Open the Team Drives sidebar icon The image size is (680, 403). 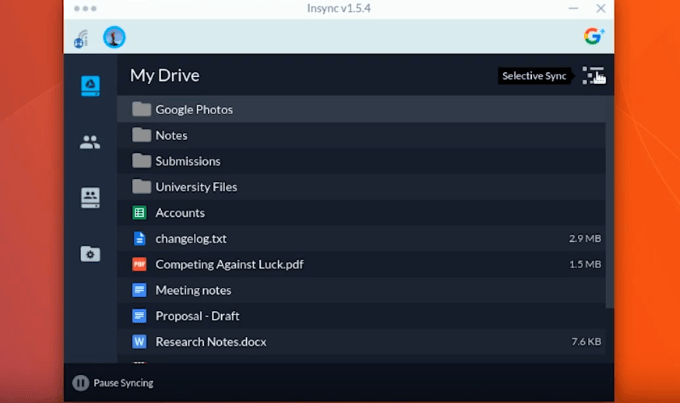90,198
